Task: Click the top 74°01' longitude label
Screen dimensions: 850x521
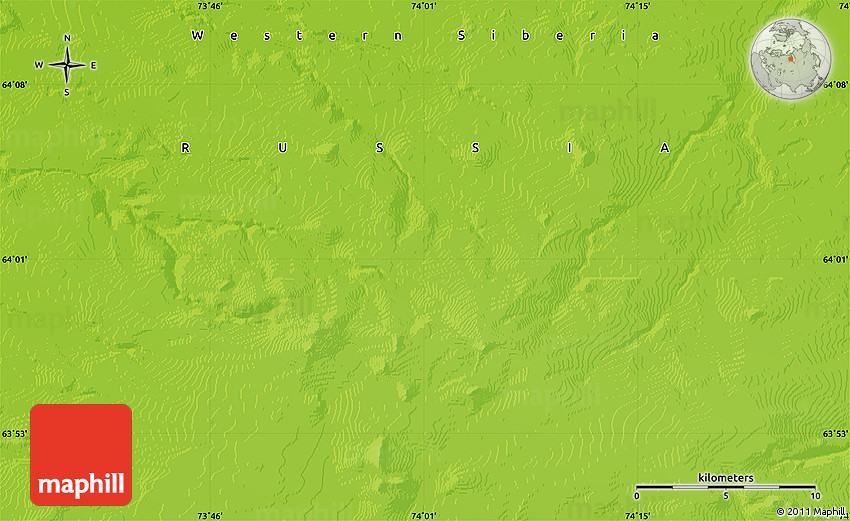Action: (x=423, y=6)
